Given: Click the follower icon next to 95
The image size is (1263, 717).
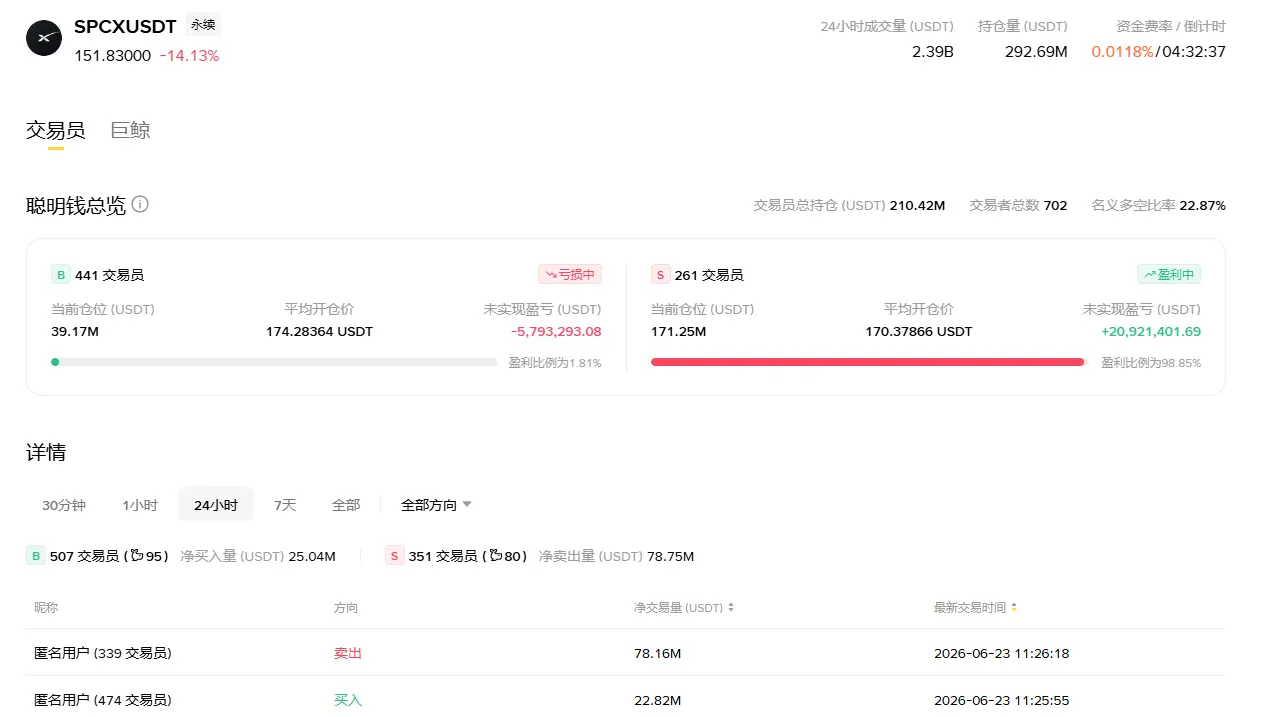Looking at the screenshot, I should pos(136,556).
